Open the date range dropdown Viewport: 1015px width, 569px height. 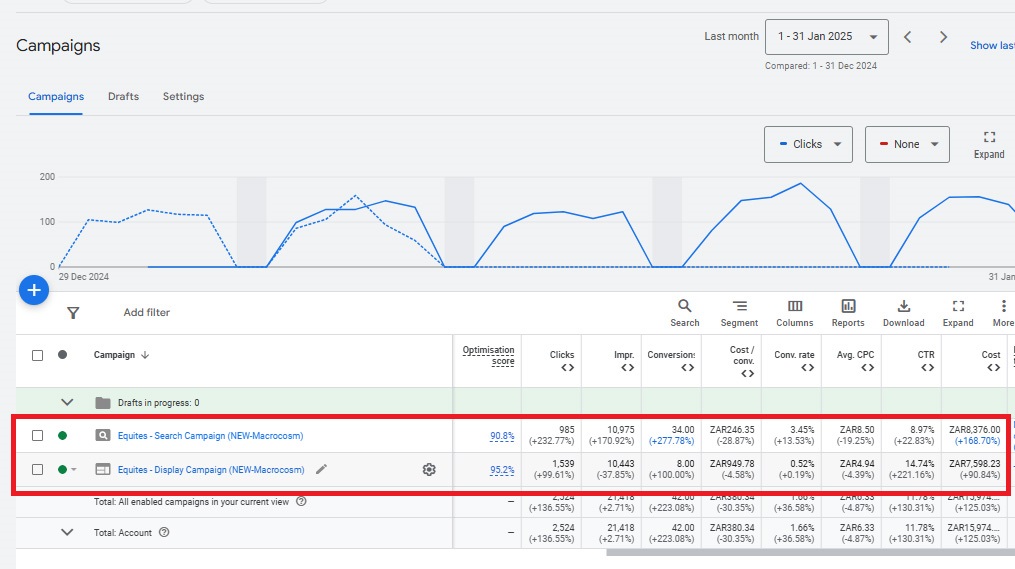click(826, 37)
